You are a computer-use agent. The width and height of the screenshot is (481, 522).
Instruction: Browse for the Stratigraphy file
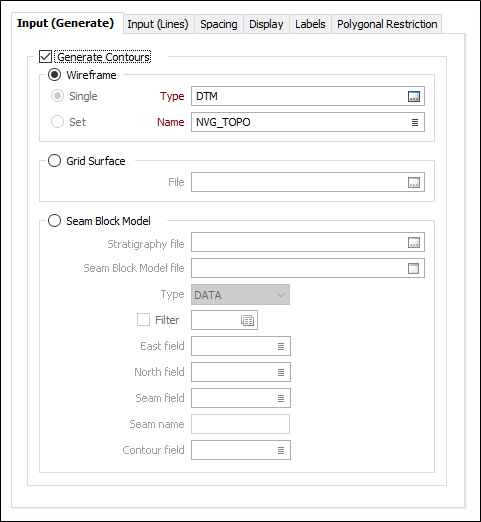[414, 243]
